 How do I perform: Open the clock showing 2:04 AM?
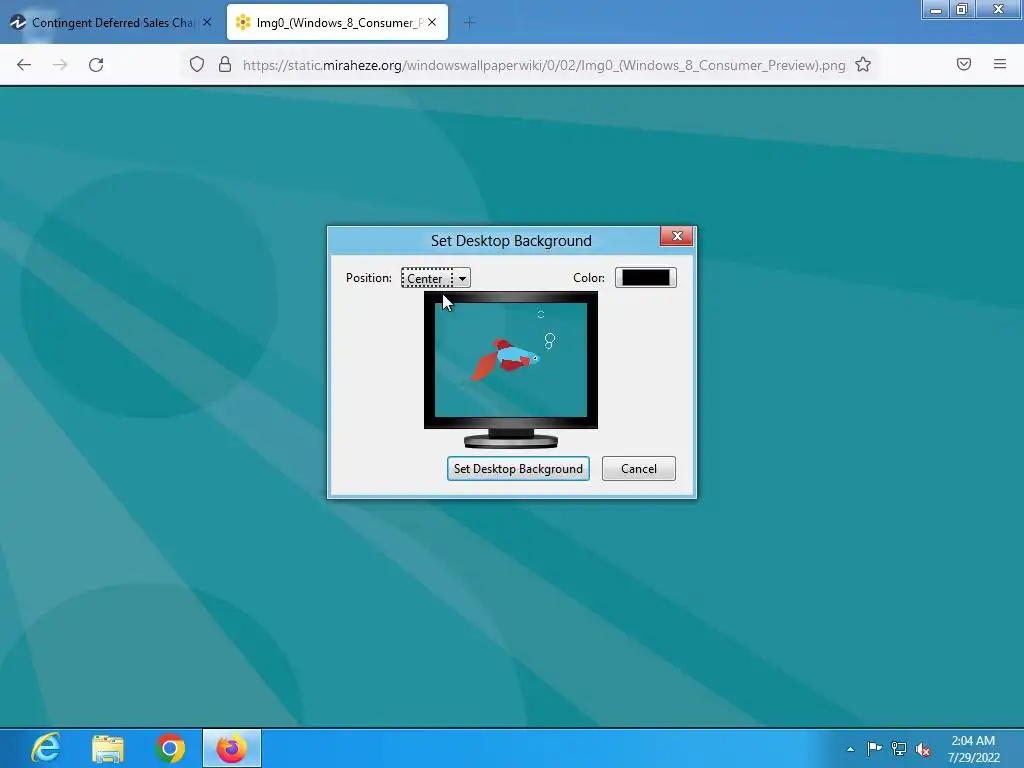tap(973, 749)
